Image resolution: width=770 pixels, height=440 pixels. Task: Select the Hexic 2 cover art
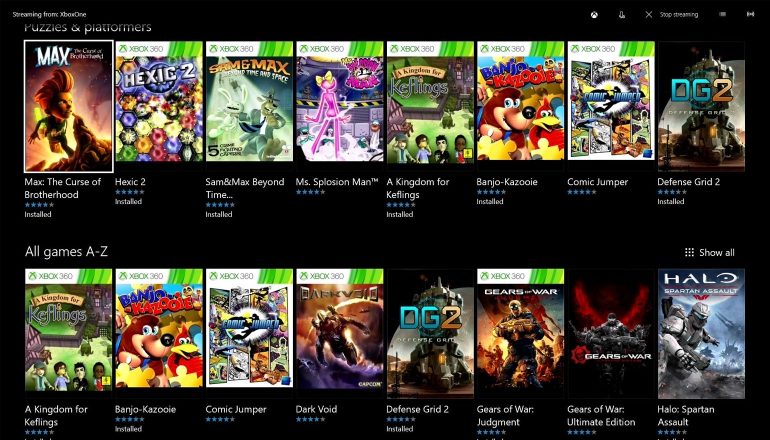[158, 106]
